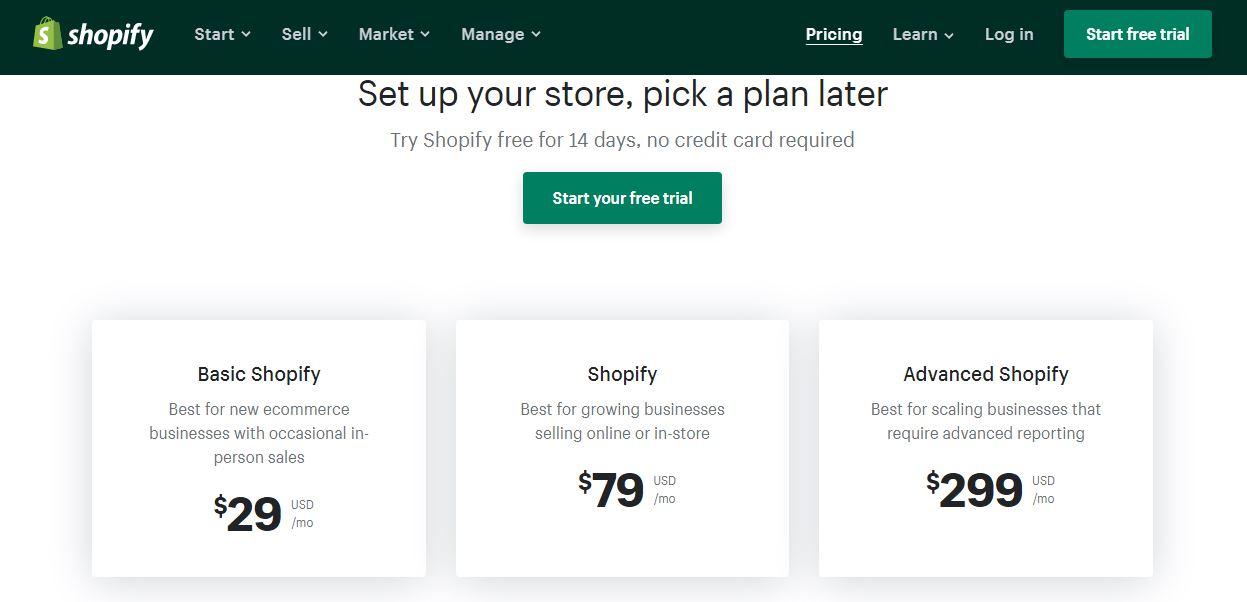The image size is (1247, 602).
Task: Open the Sell dropdown menu
Action: pyautogui.click(x=305, y=34)
